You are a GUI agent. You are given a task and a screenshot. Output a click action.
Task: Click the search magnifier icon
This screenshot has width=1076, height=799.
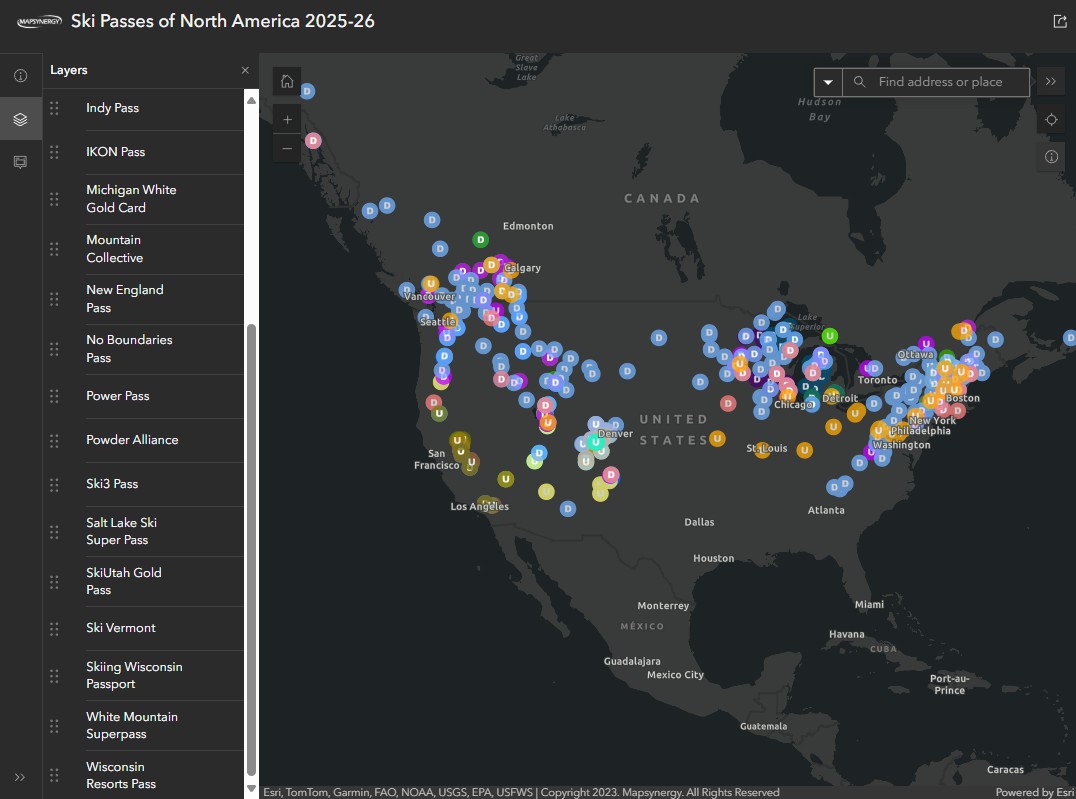pyautogui.click(x=859, y=82)
